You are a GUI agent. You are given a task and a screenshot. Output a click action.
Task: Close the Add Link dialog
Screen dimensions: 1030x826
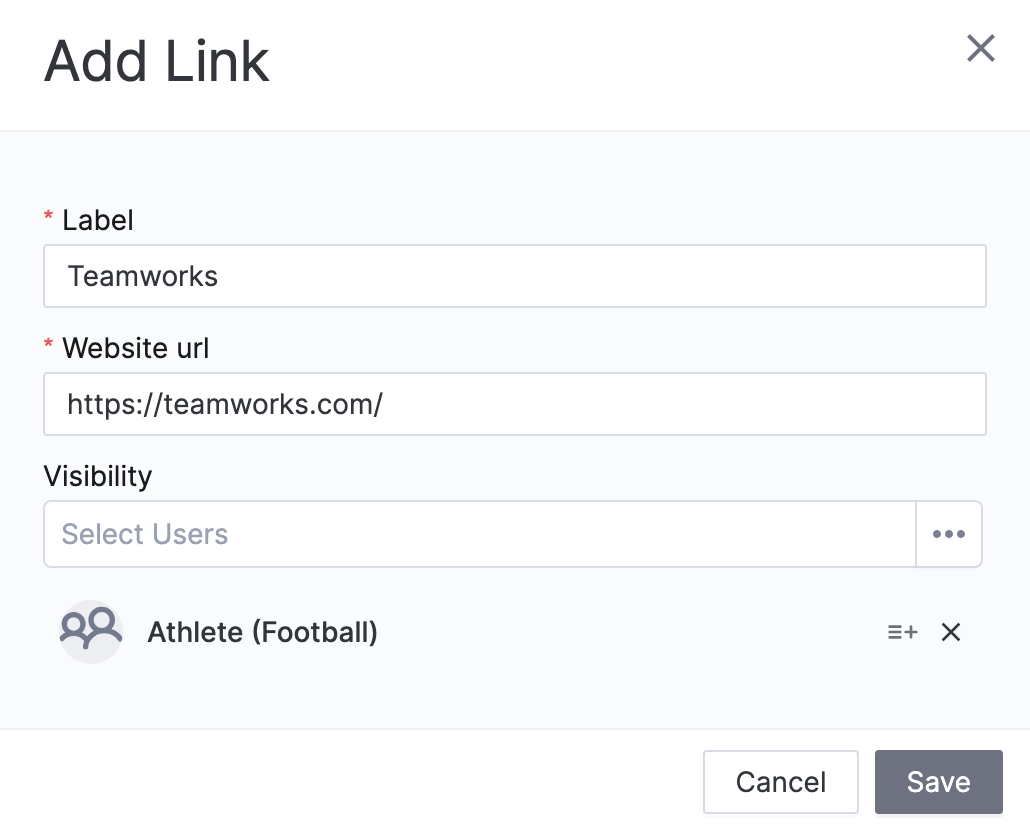(980, 48)
